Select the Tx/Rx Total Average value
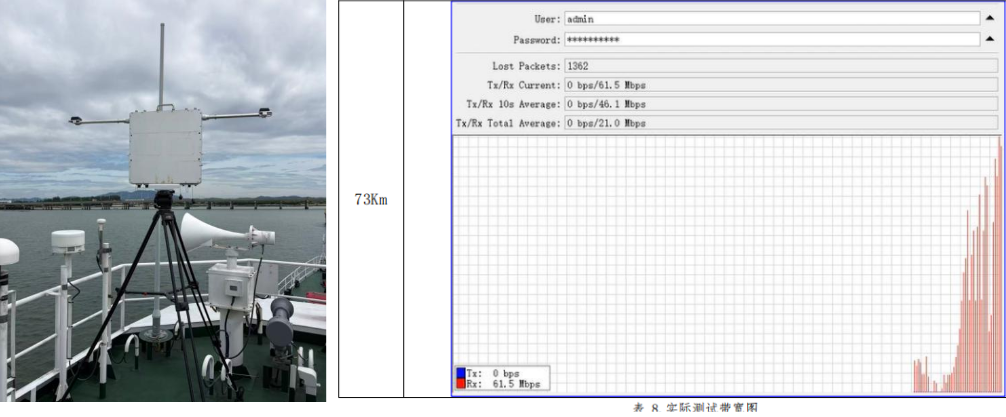This screenshot has width=1006, height=417. click(781, 123)
